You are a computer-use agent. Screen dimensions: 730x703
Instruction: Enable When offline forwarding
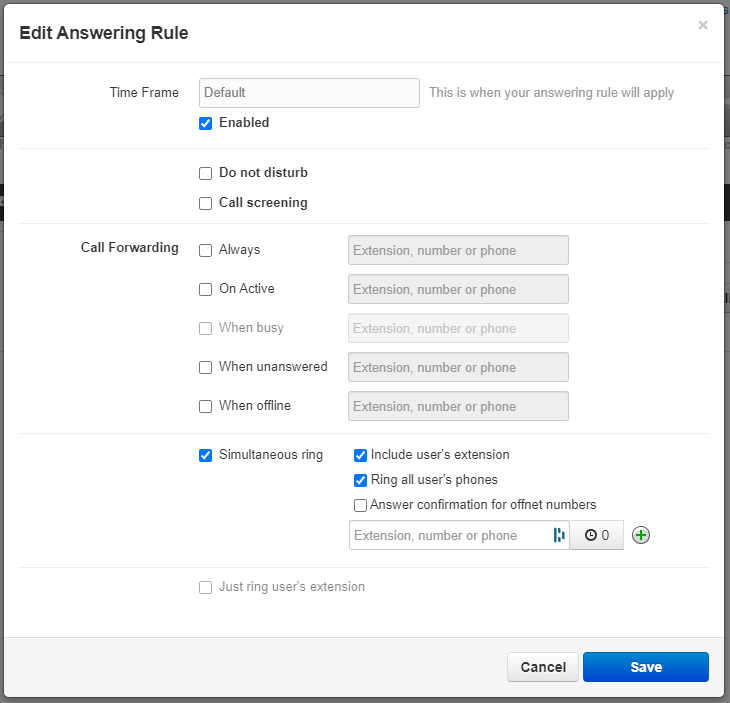(x=205, y=406)
